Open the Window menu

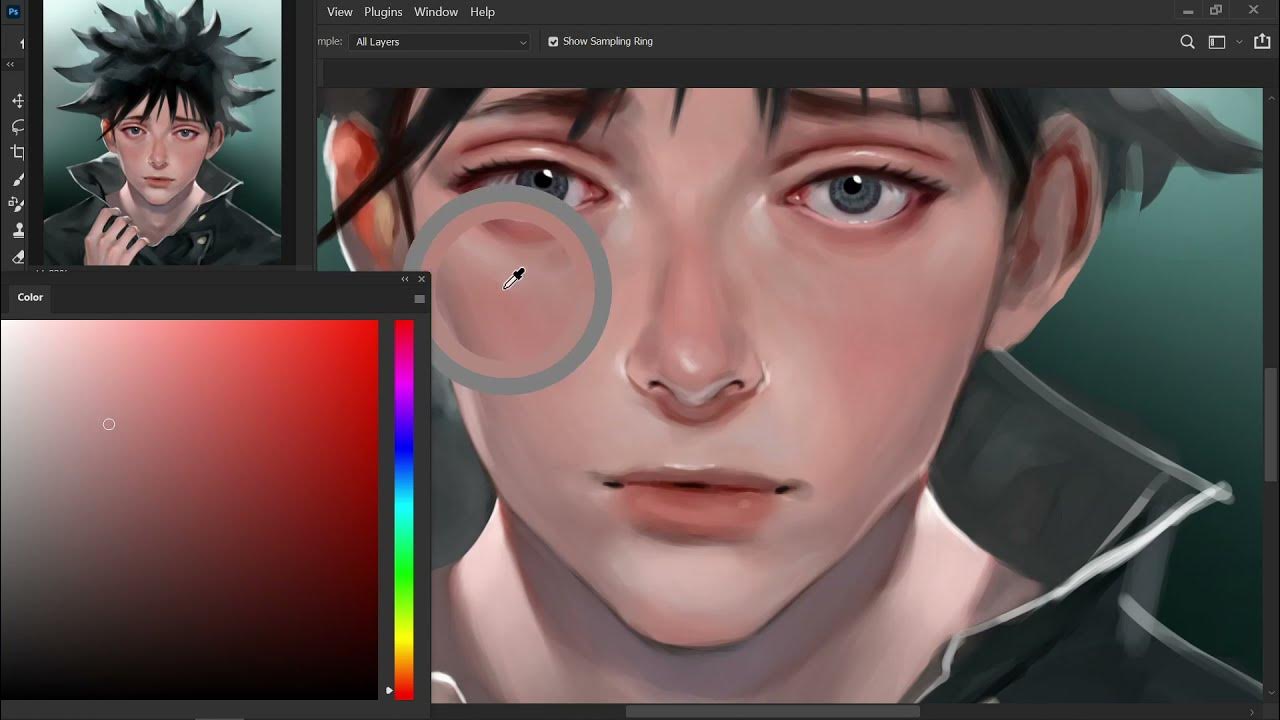(x=436, y=12)
